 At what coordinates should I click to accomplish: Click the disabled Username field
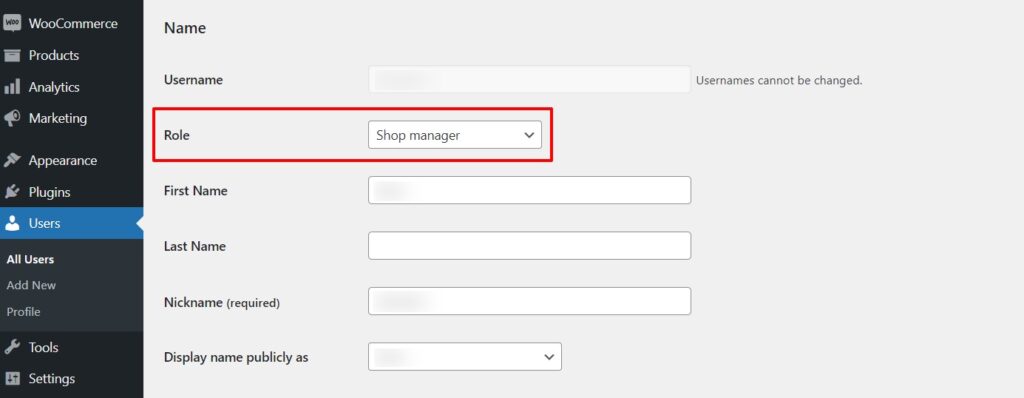[529, 80]
